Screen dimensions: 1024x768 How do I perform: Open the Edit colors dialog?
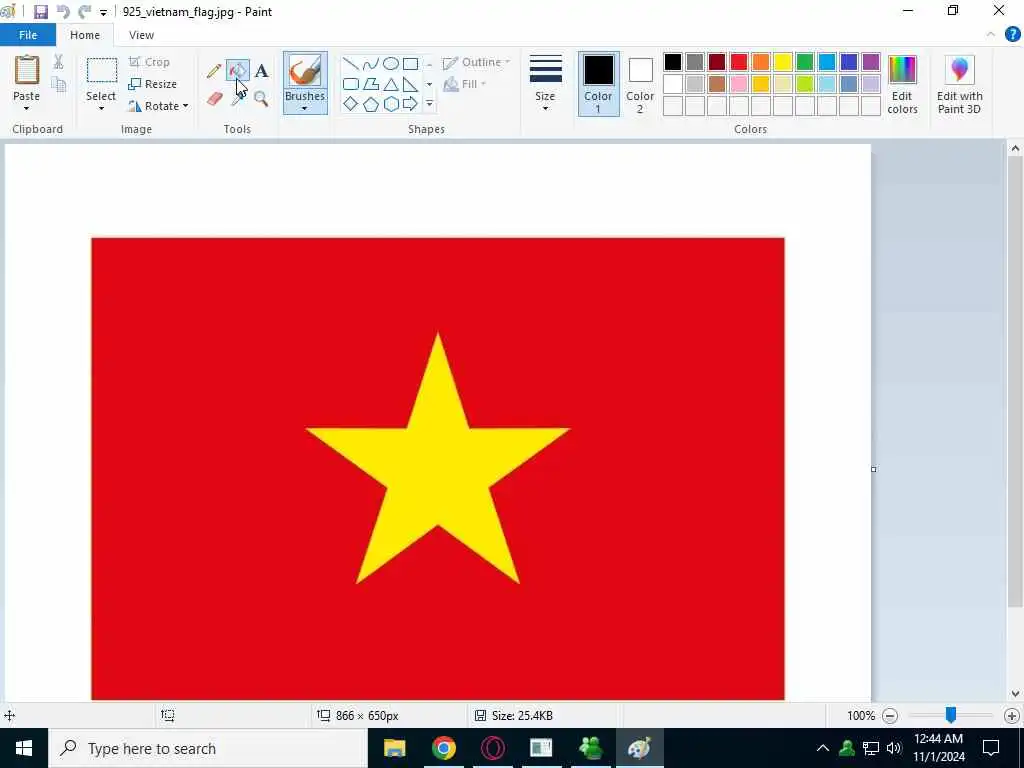pos(903,85)
